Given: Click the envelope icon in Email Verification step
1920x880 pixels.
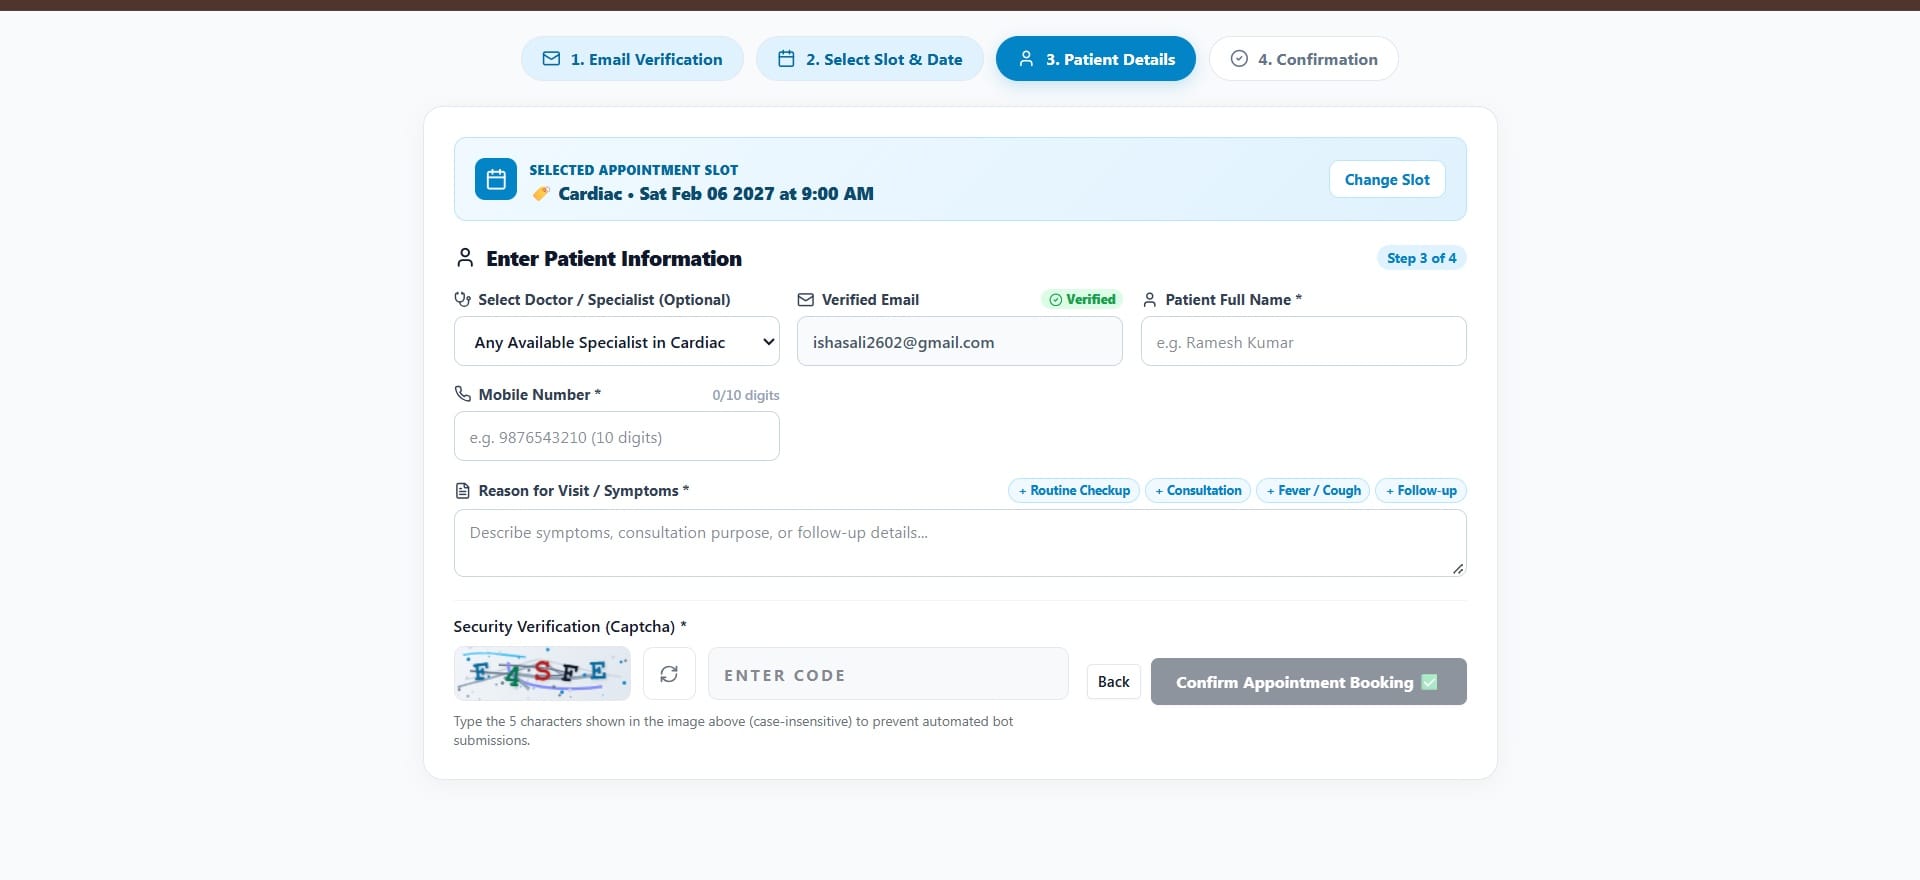Looking at the screenshot, I should tap(551, 59).
